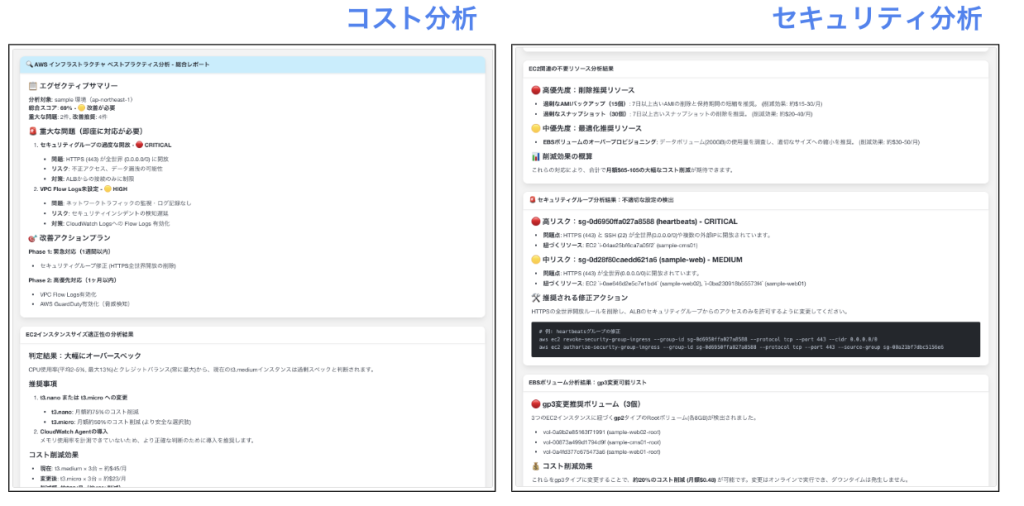Click the 推奨事項 heading
This screenshot has height=506, width=1024.
[x=43, y=383]
